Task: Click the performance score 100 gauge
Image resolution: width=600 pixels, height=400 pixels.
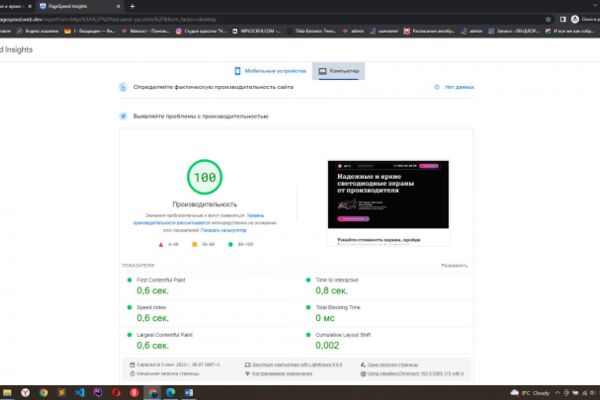Action: (x=205, y=177)
